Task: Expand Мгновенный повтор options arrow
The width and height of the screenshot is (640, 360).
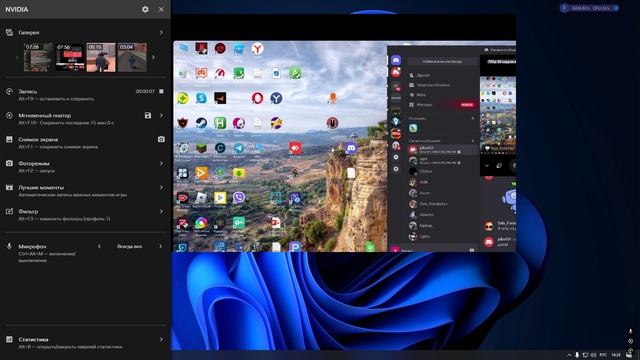Action: [x=161, y=116]
